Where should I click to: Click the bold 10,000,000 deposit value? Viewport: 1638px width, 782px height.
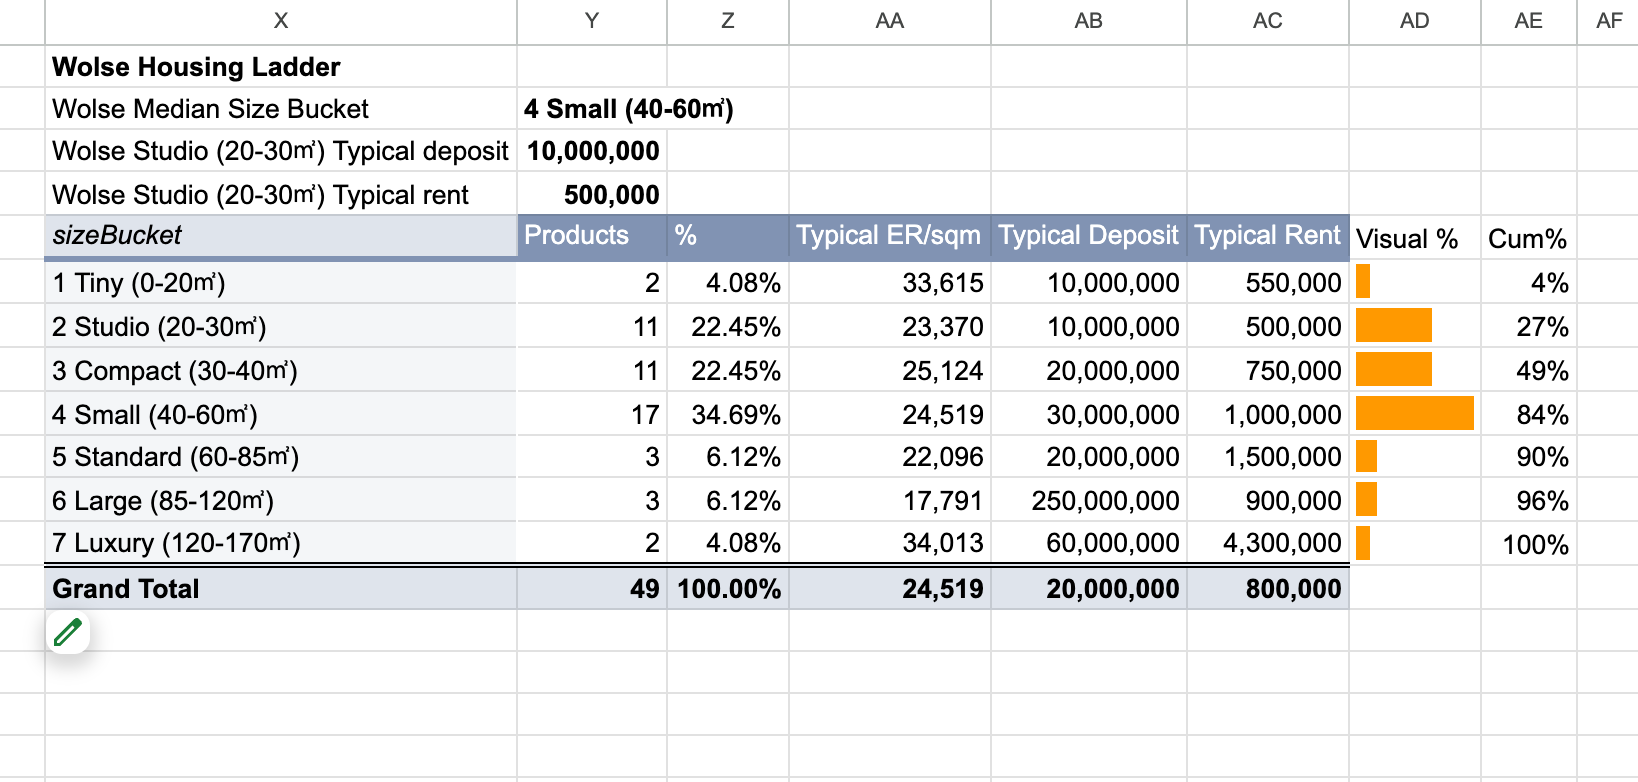pyautogui.click(x=592, y=151)
